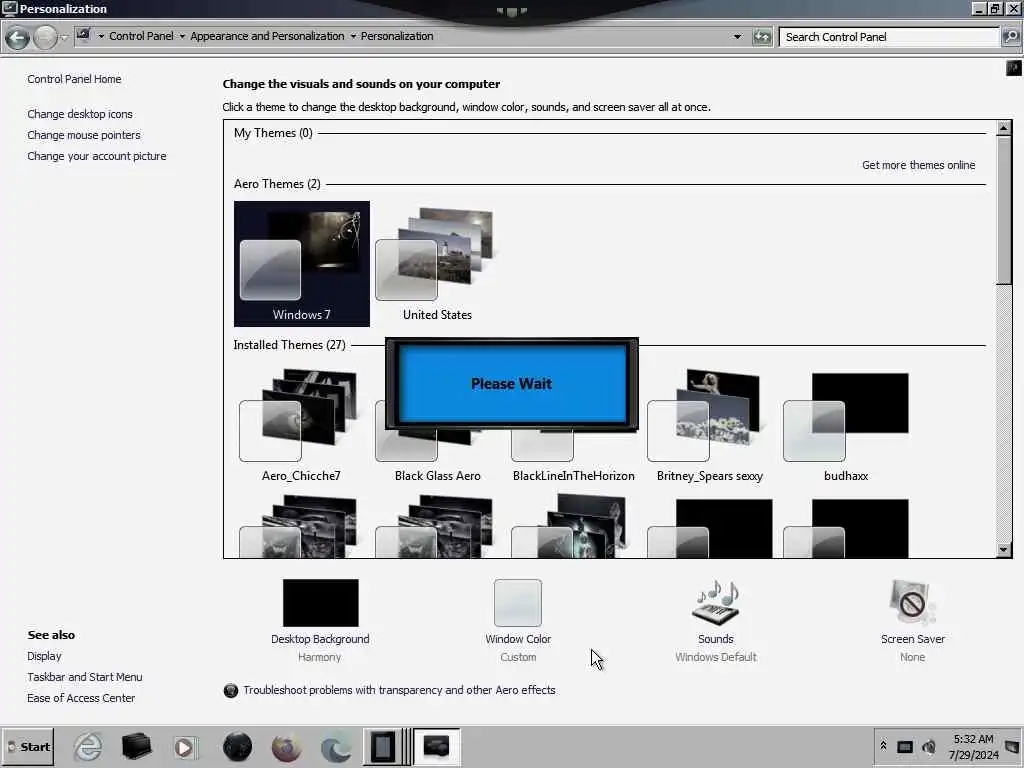Select the Britney_Spears sexxy theme

710,424
